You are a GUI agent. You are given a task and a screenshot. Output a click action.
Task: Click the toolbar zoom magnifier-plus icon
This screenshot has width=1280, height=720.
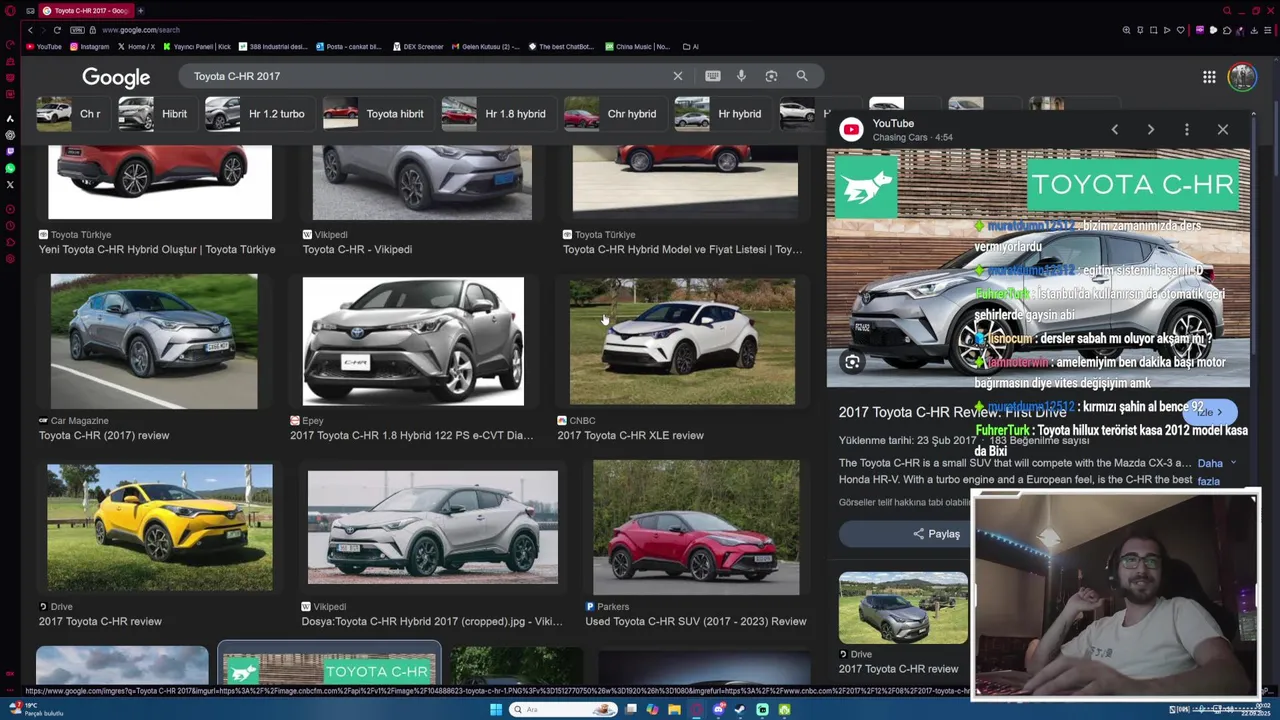[x=1127, y=30]
